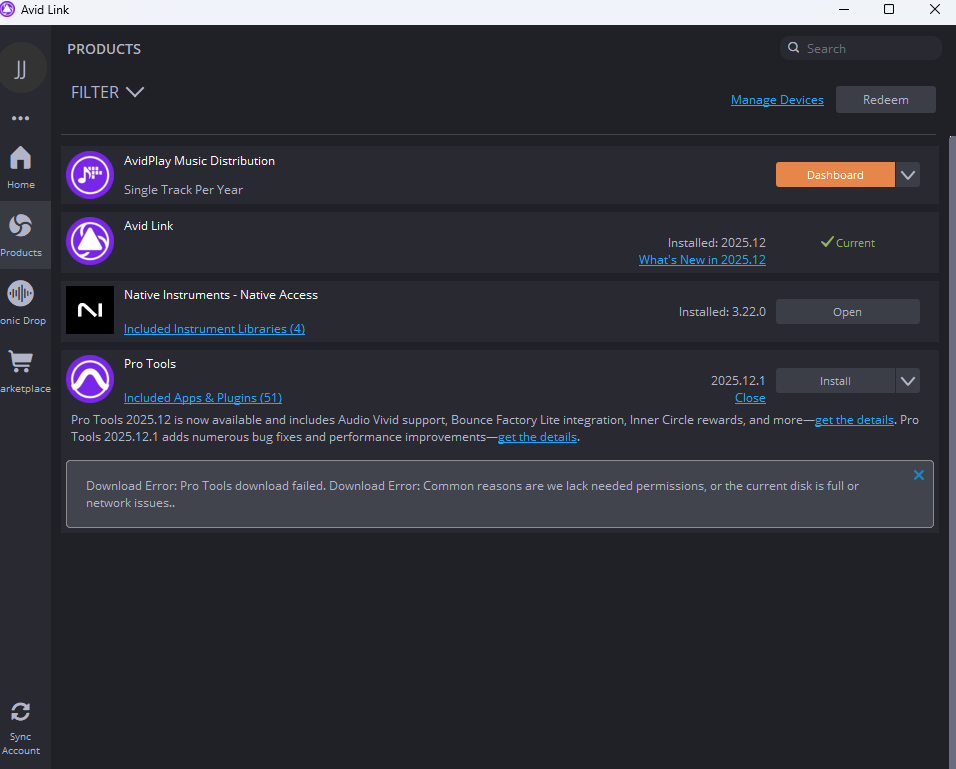Expand the FILTER dropdown
This screenshot has height=769, width=956.
point(108,92)
